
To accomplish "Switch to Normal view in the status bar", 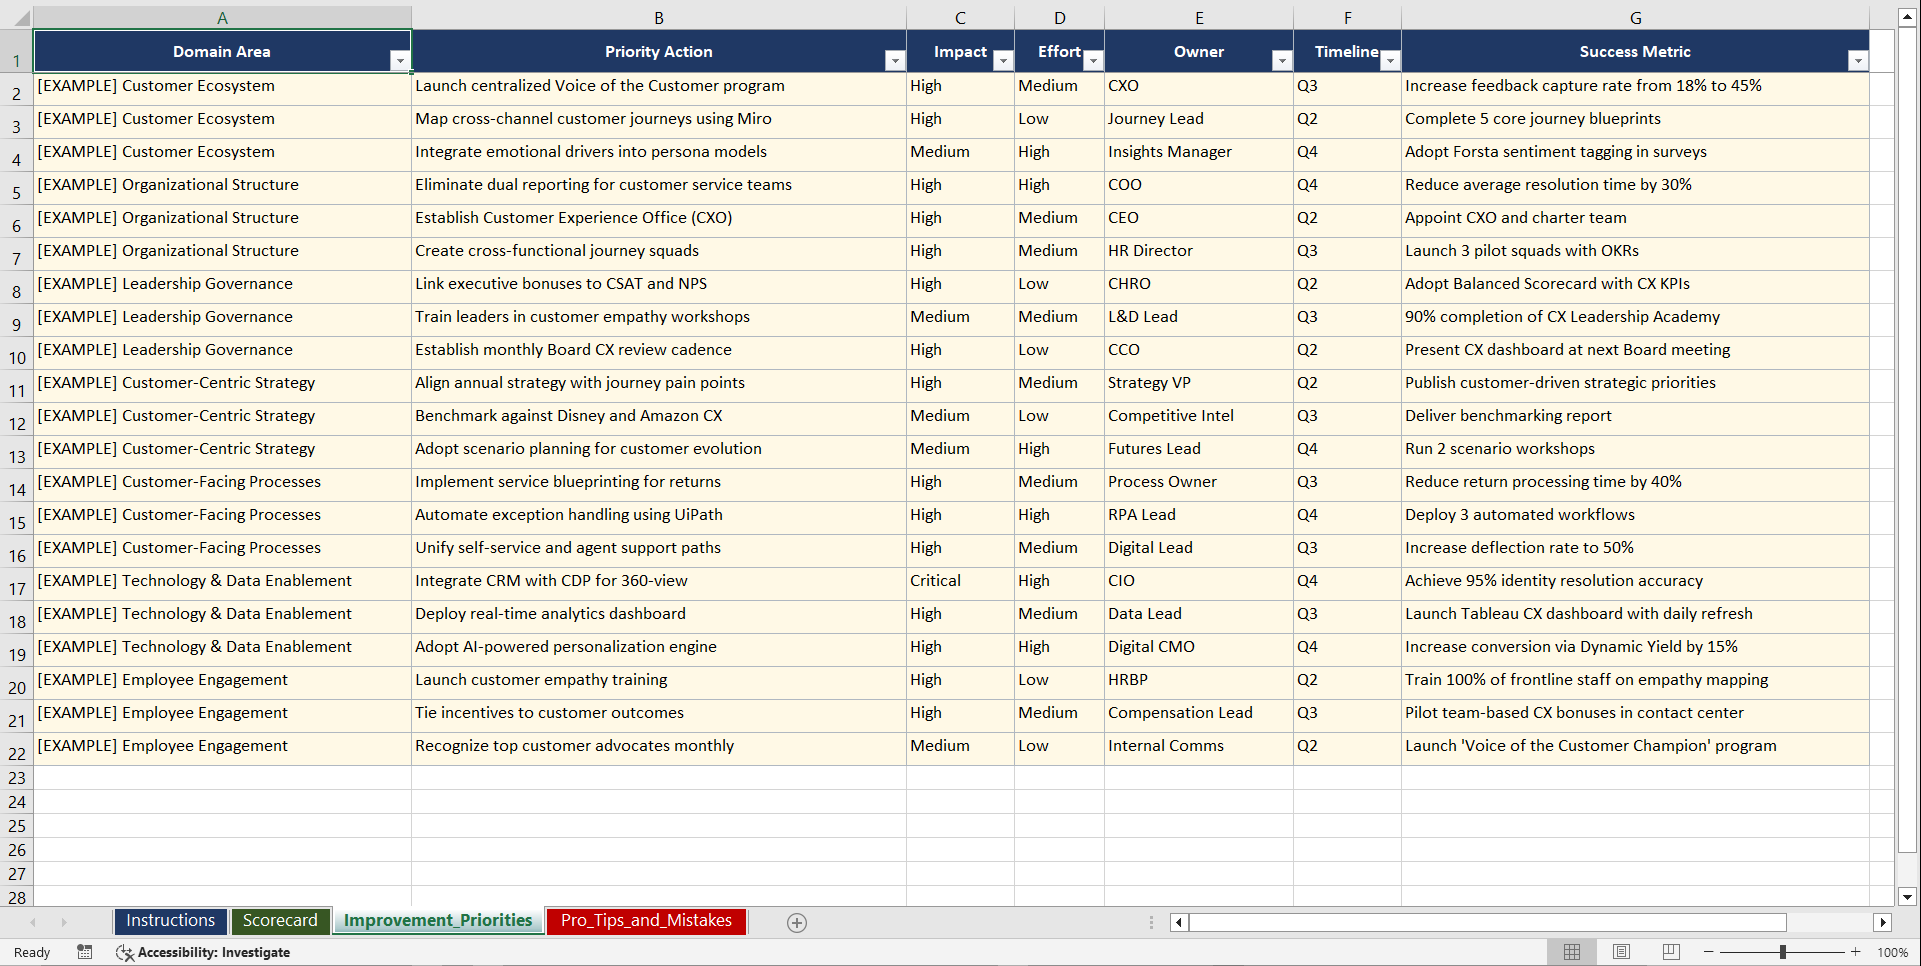I will pos(1571,952).
